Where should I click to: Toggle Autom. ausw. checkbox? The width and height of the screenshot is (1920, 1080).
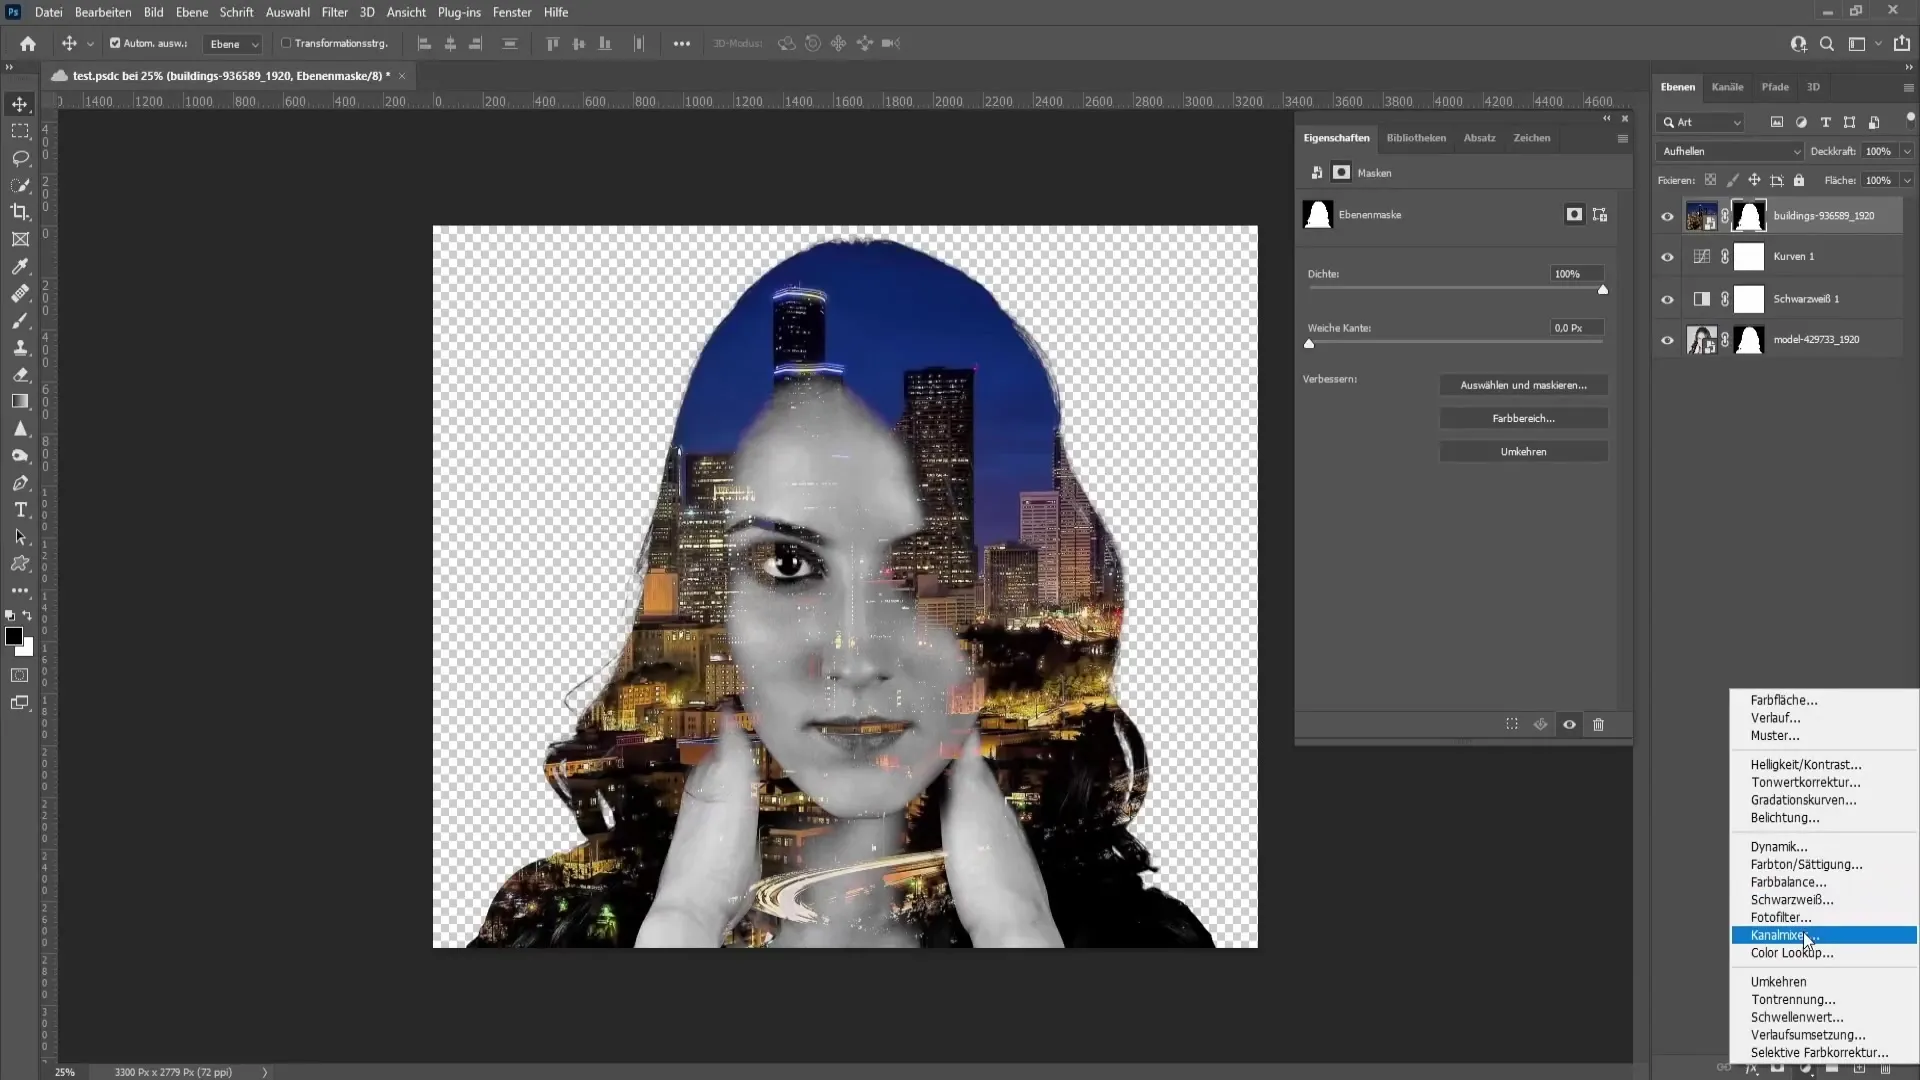115,43
